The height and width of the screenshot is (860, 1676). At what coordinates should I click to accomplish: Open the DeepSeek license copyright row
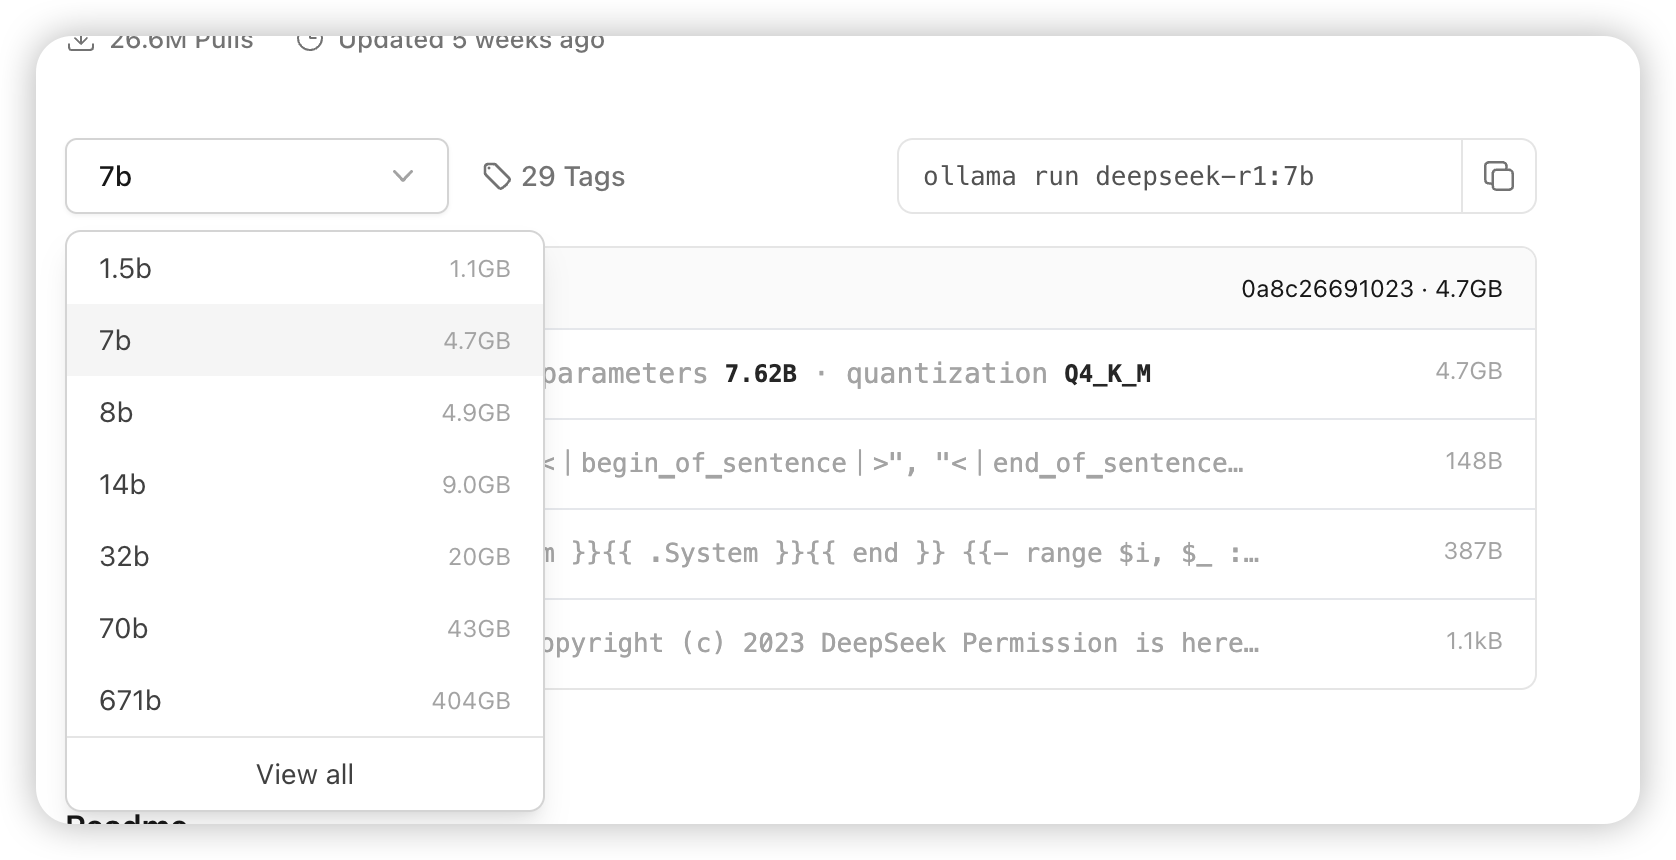1039,644
